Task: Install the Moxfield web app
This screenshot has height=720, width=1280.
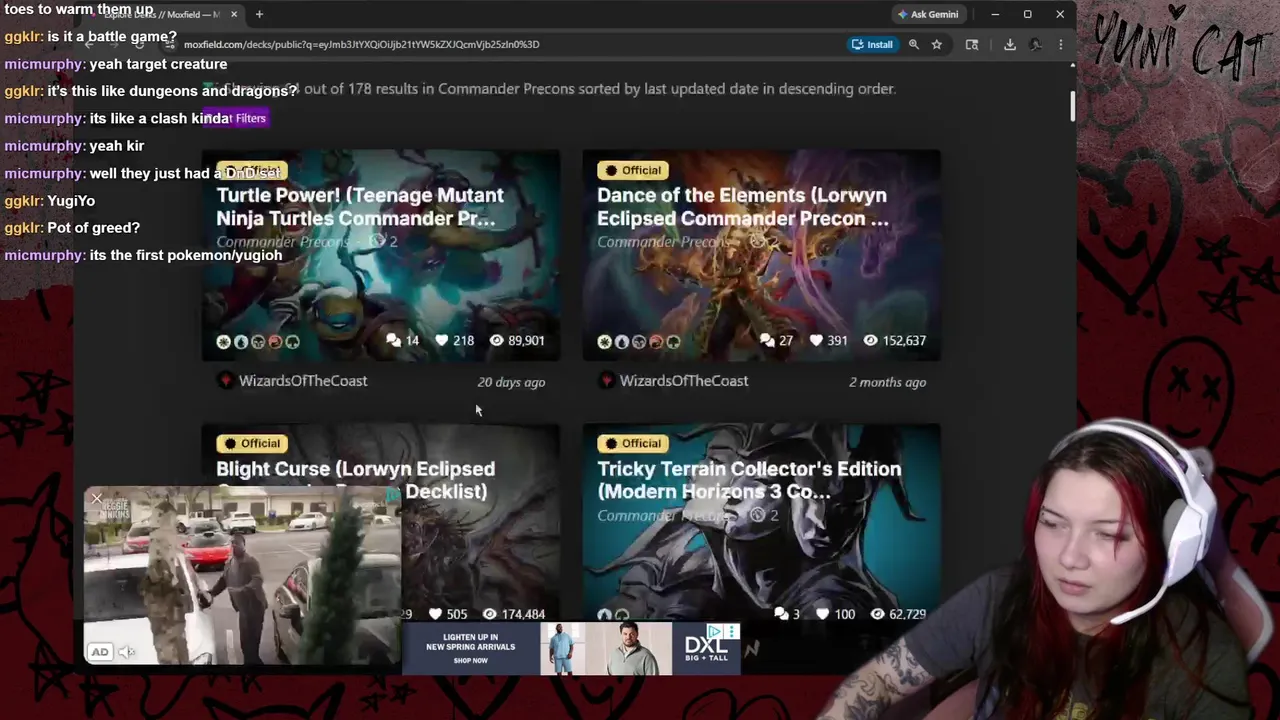Action: tap(871, 44)
